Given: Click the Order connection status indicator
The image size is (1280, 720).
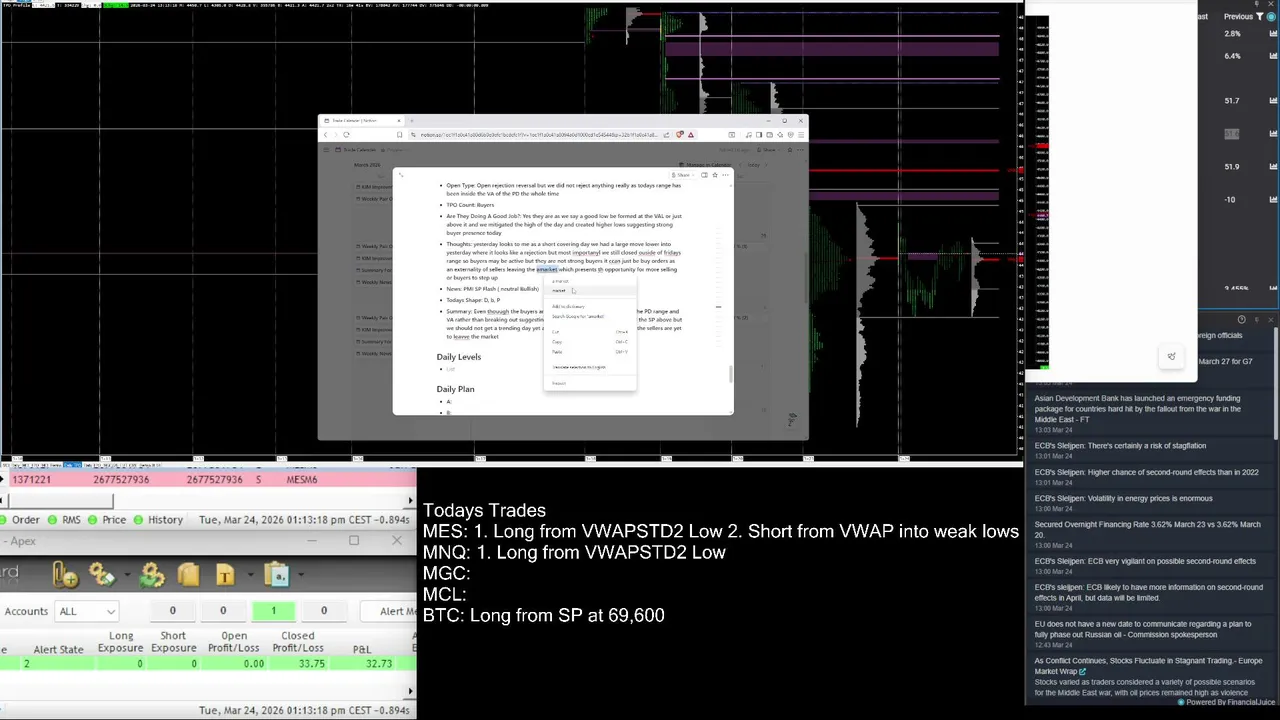Looking at the screenshot, I should pos(20,520).
